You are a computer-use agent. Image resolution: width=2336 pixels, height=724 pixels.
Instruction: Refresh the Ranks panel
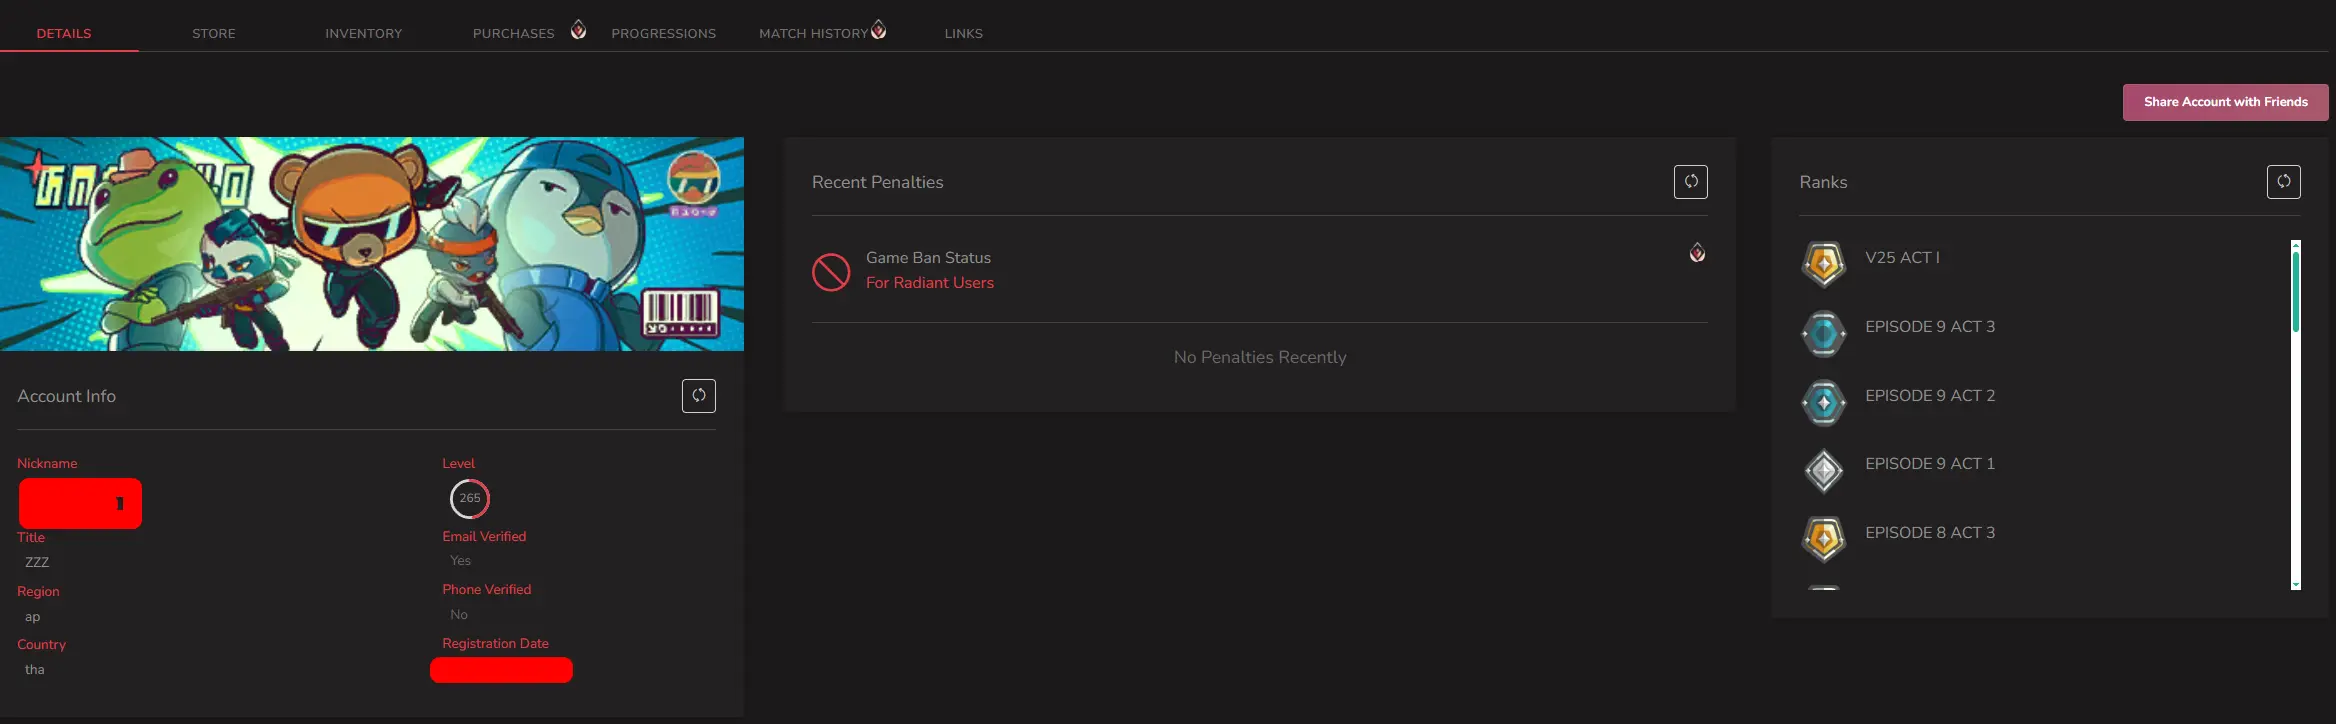click(x=2283, y=182)
